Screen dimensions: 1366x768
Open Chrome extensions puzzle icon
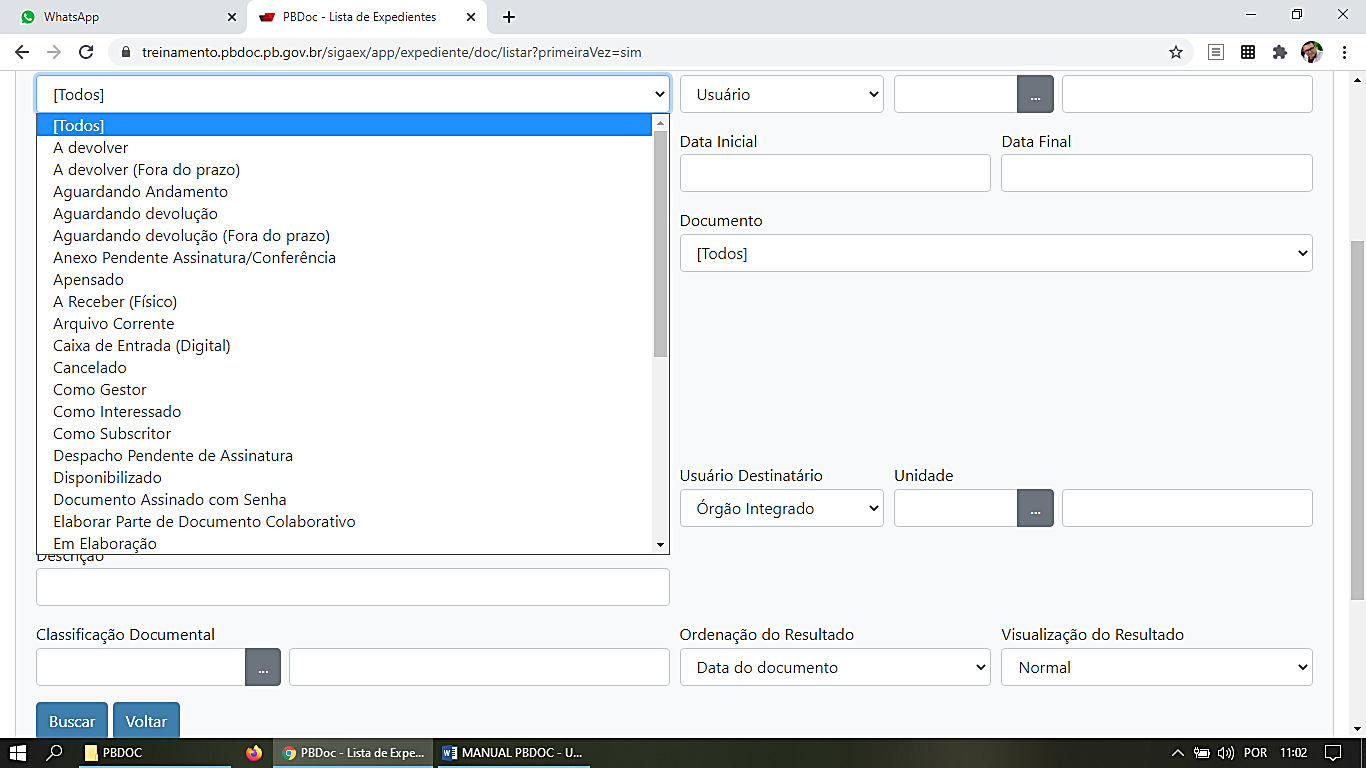[1279, 52]
